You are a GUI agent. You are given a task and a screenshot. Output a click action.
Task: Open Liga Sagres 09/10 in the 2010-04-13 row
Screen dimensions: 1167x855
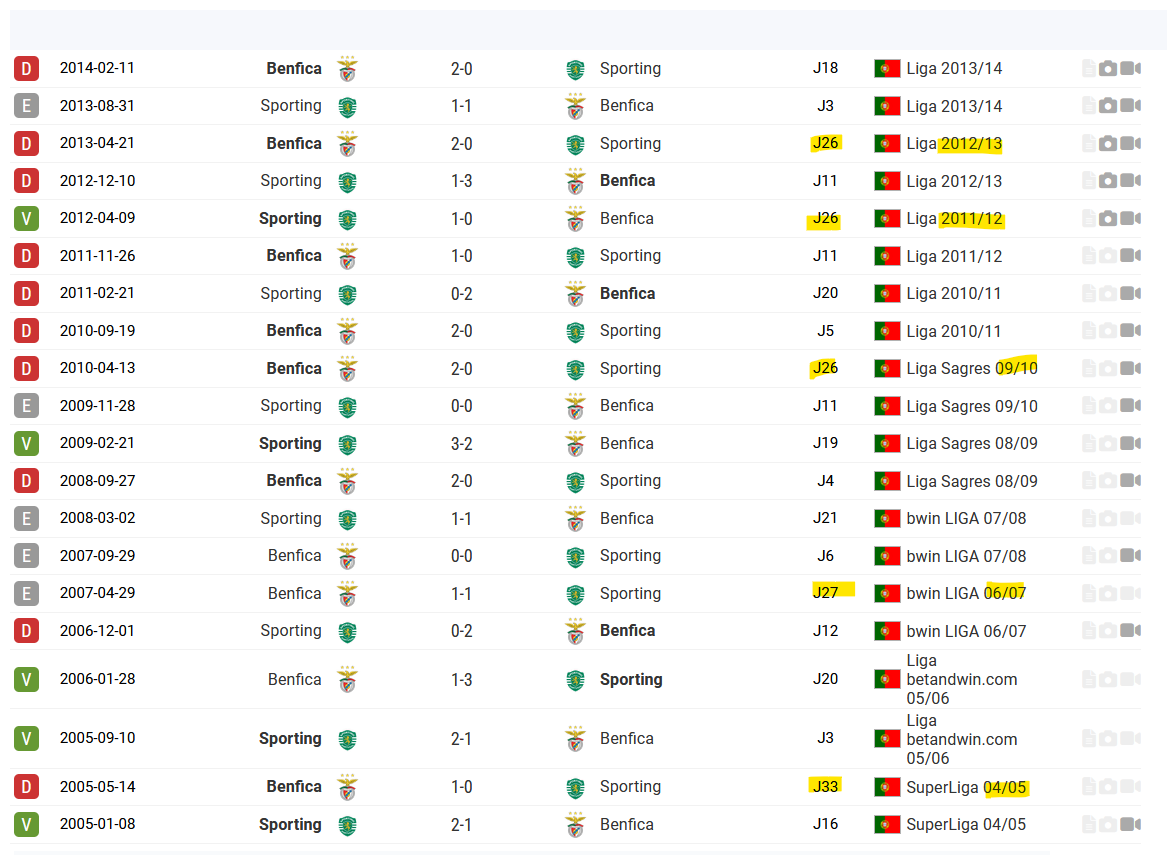(x=971, y=368)
